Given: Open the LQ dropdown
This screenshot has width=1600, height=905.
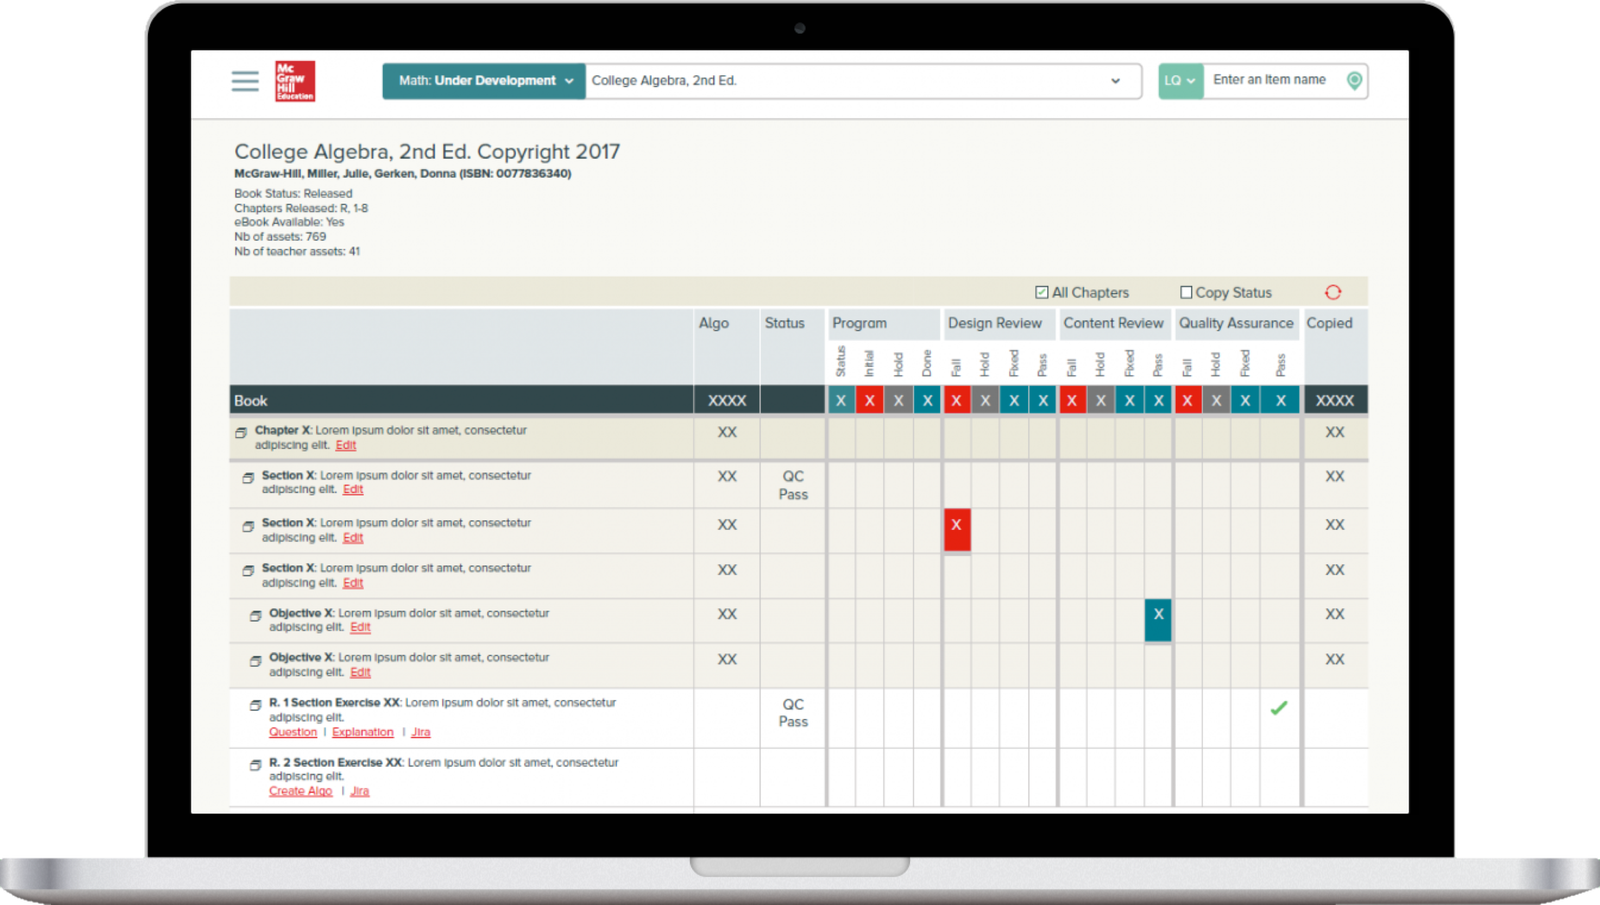Looking at the screenshot, I should pos(1180,81).
